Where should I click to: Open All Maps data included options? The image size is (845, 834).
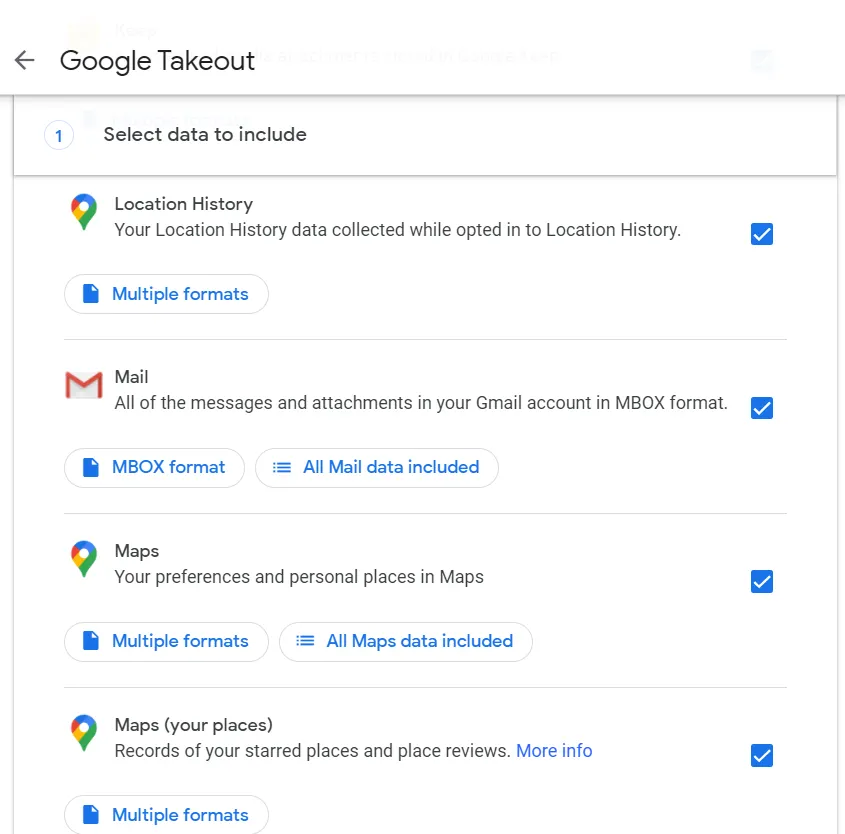pos(406,641)
